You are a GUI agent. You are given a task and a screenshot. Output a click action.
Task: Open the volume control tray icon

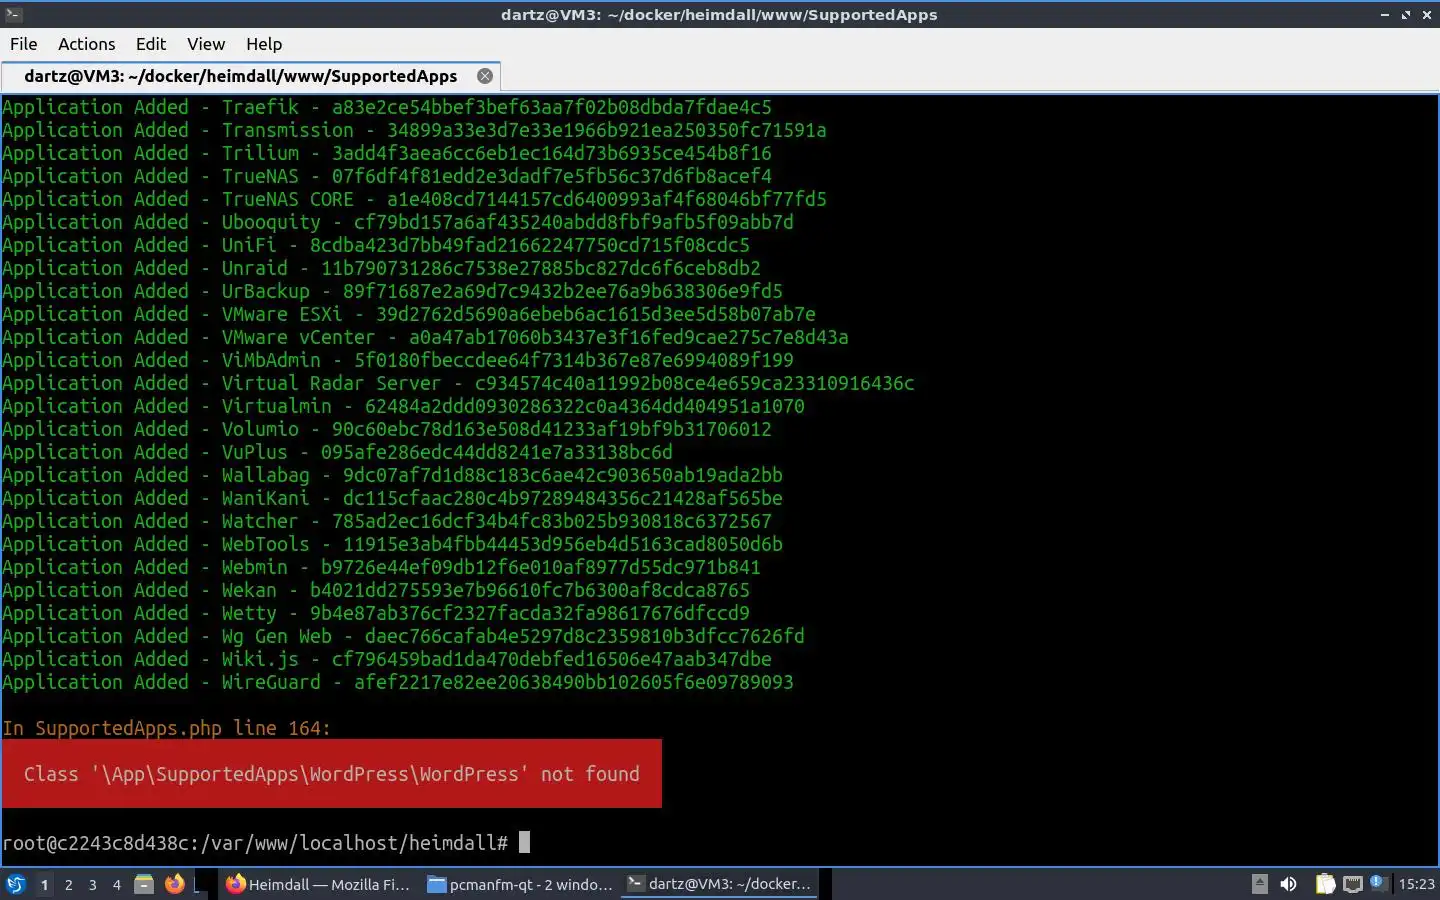click(x=1289, y=884)
